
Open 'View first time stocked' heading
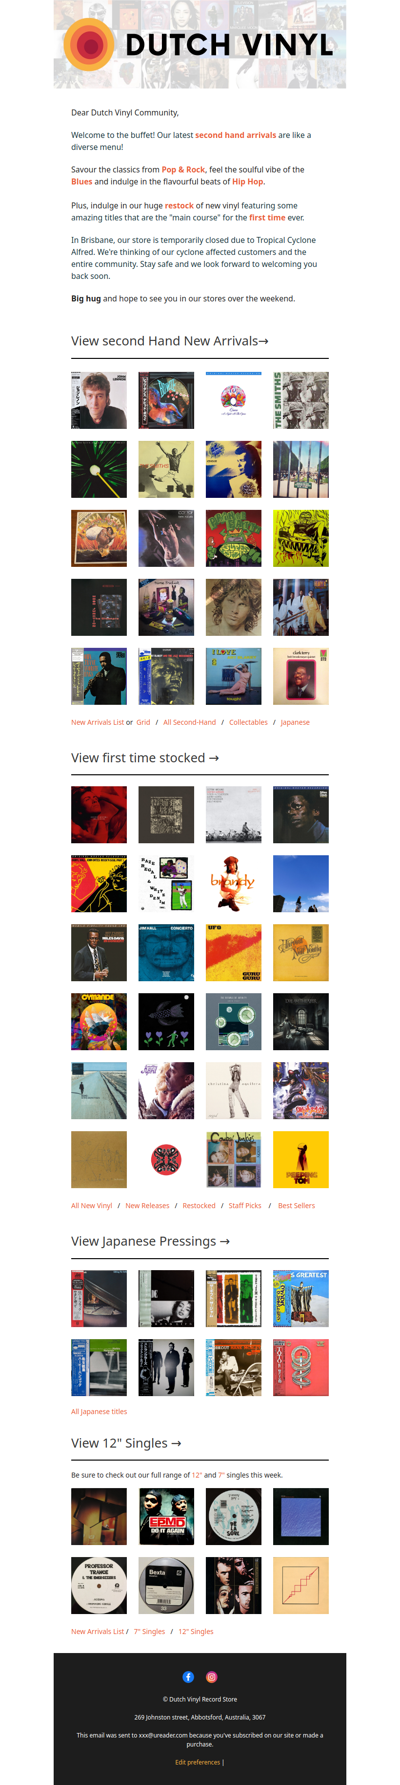coord(145,758)
